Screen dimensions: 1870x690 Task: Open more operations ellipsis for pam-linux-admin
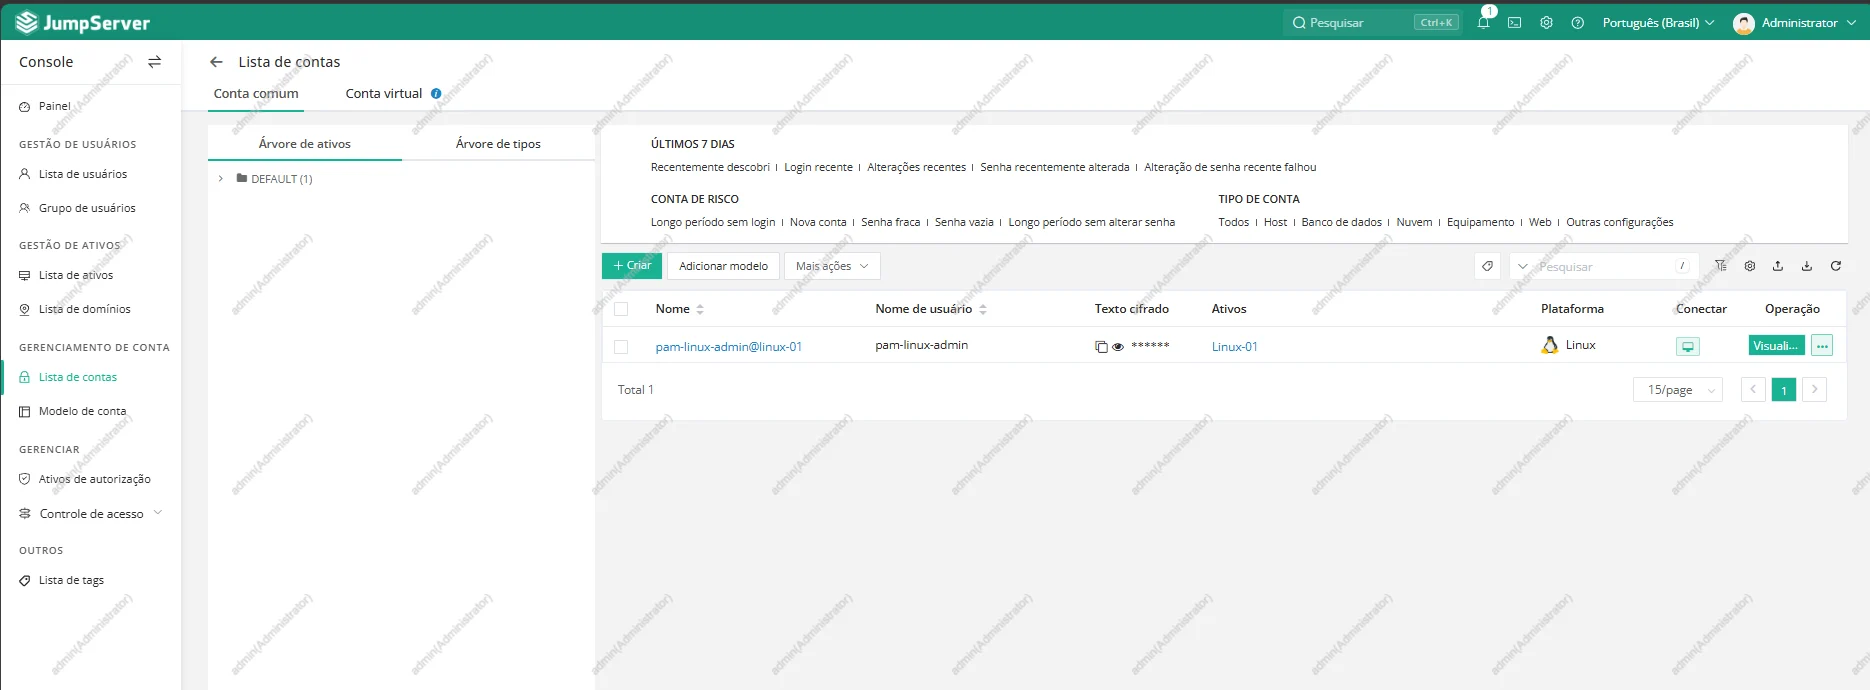point(1822,346)
